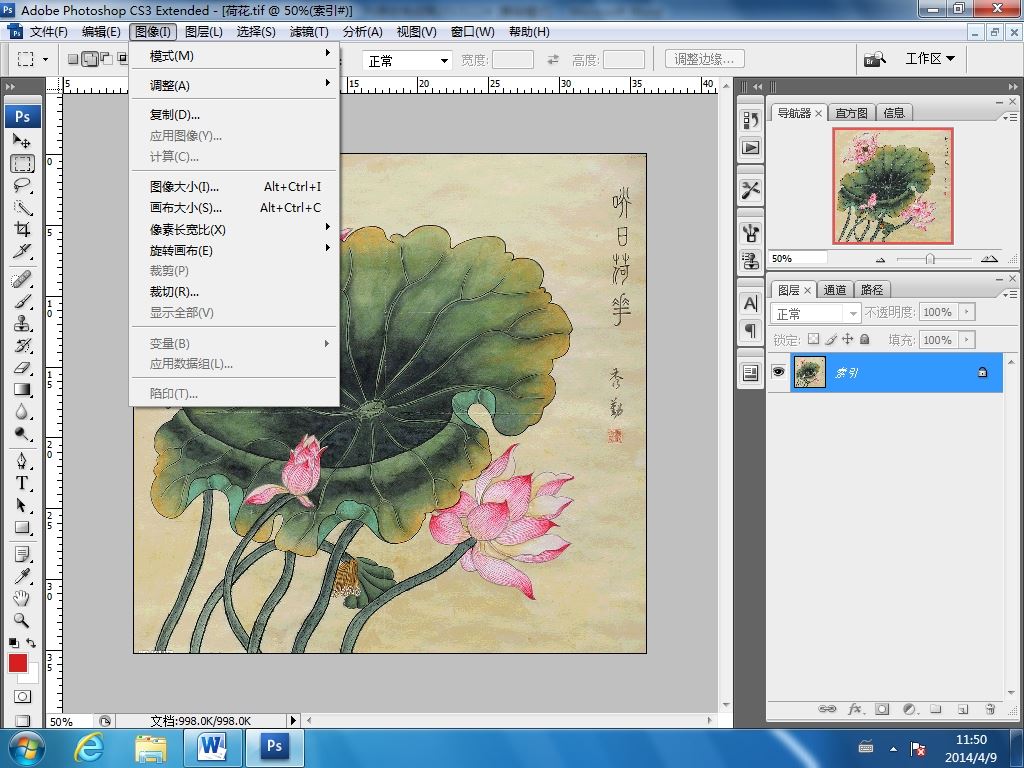
Task: Open Microsoft Word from the taskbar
Action: [213, 746]
